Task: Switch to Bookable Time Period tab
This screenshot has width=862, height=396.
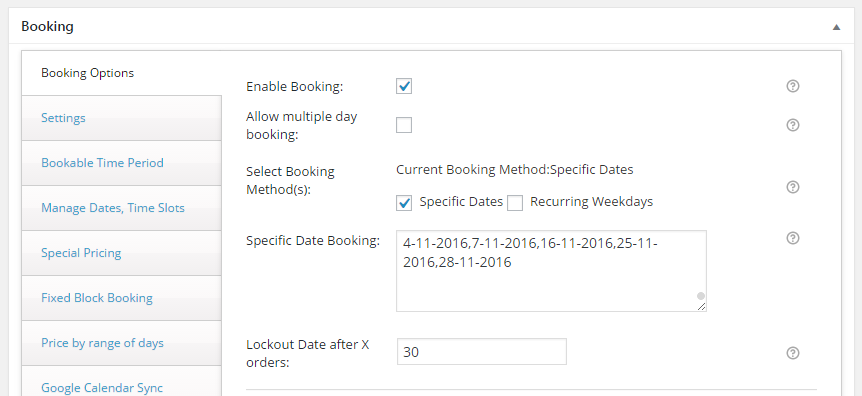Action: 121,163
